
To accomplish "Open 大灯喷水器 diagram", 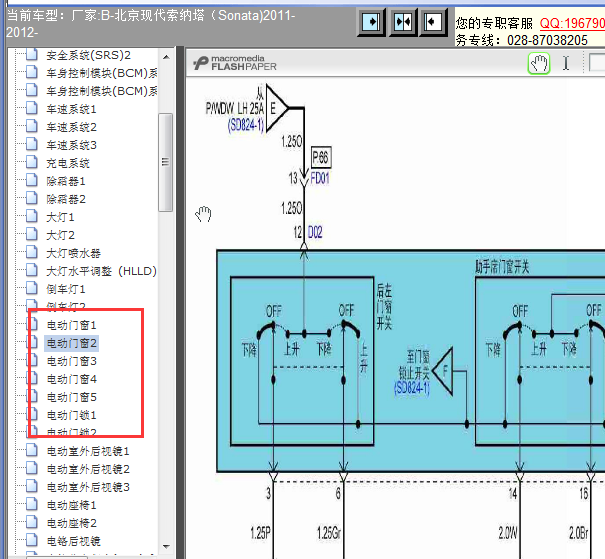I will point(73,253).
